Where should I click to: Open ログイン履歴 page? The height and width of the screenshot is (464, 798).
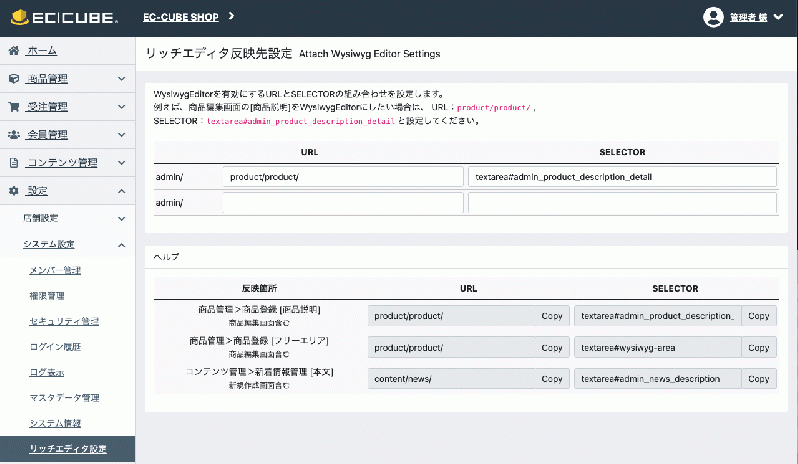[x=55, y=346]
